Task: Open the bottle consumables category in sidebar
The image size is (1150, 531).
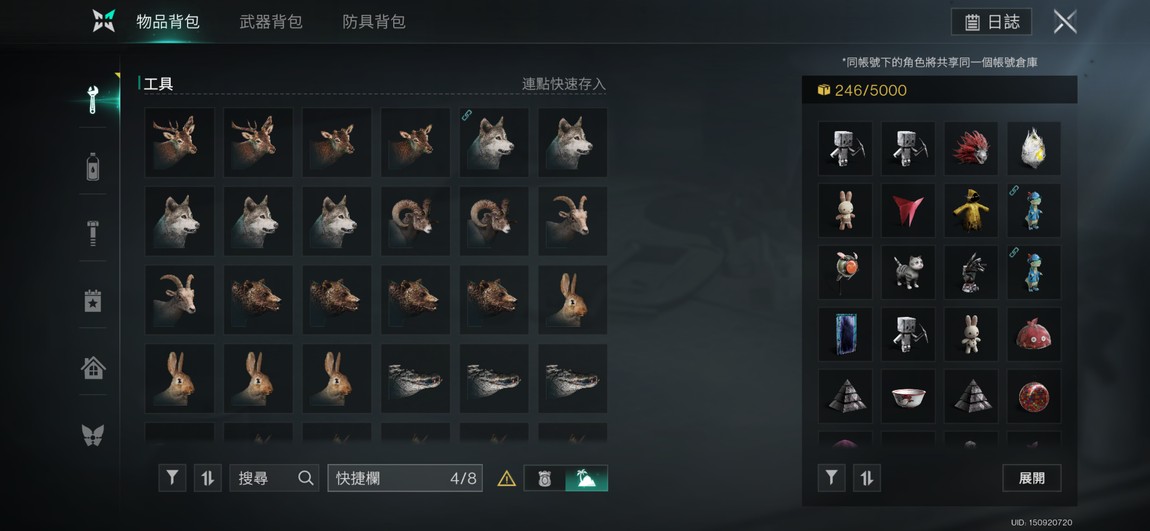Action: point(92,166)
